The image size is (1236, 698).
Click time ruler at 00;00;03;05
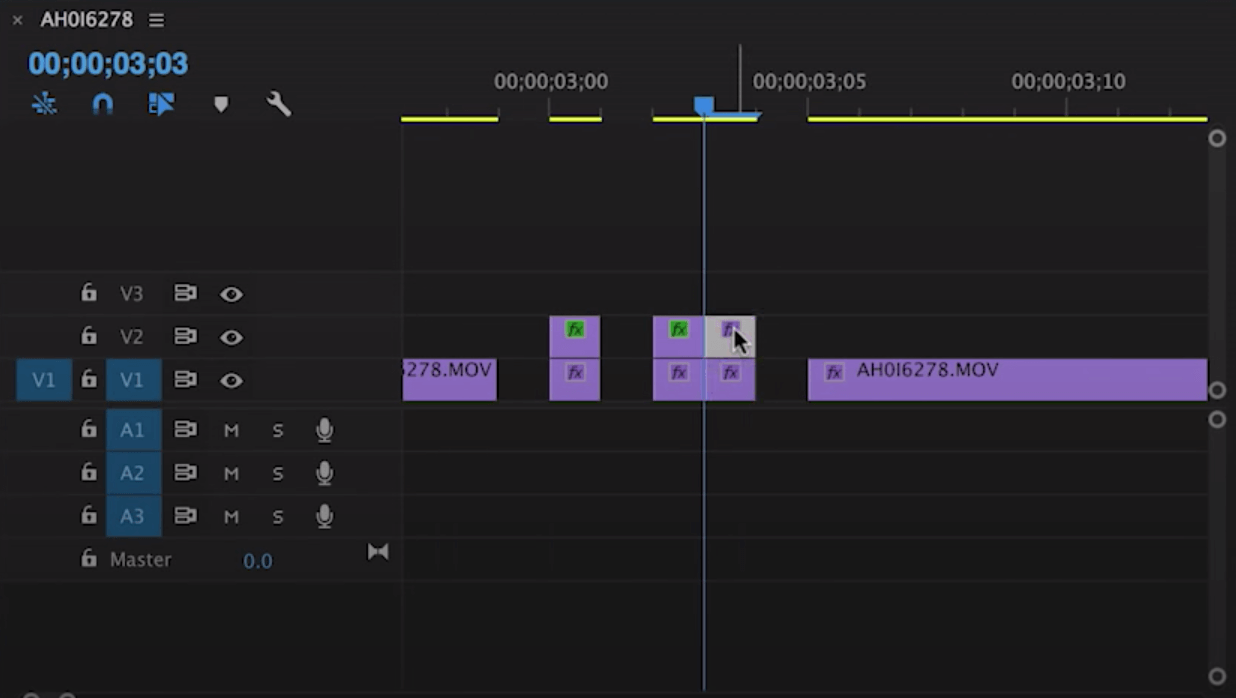(x=809, y=82)
